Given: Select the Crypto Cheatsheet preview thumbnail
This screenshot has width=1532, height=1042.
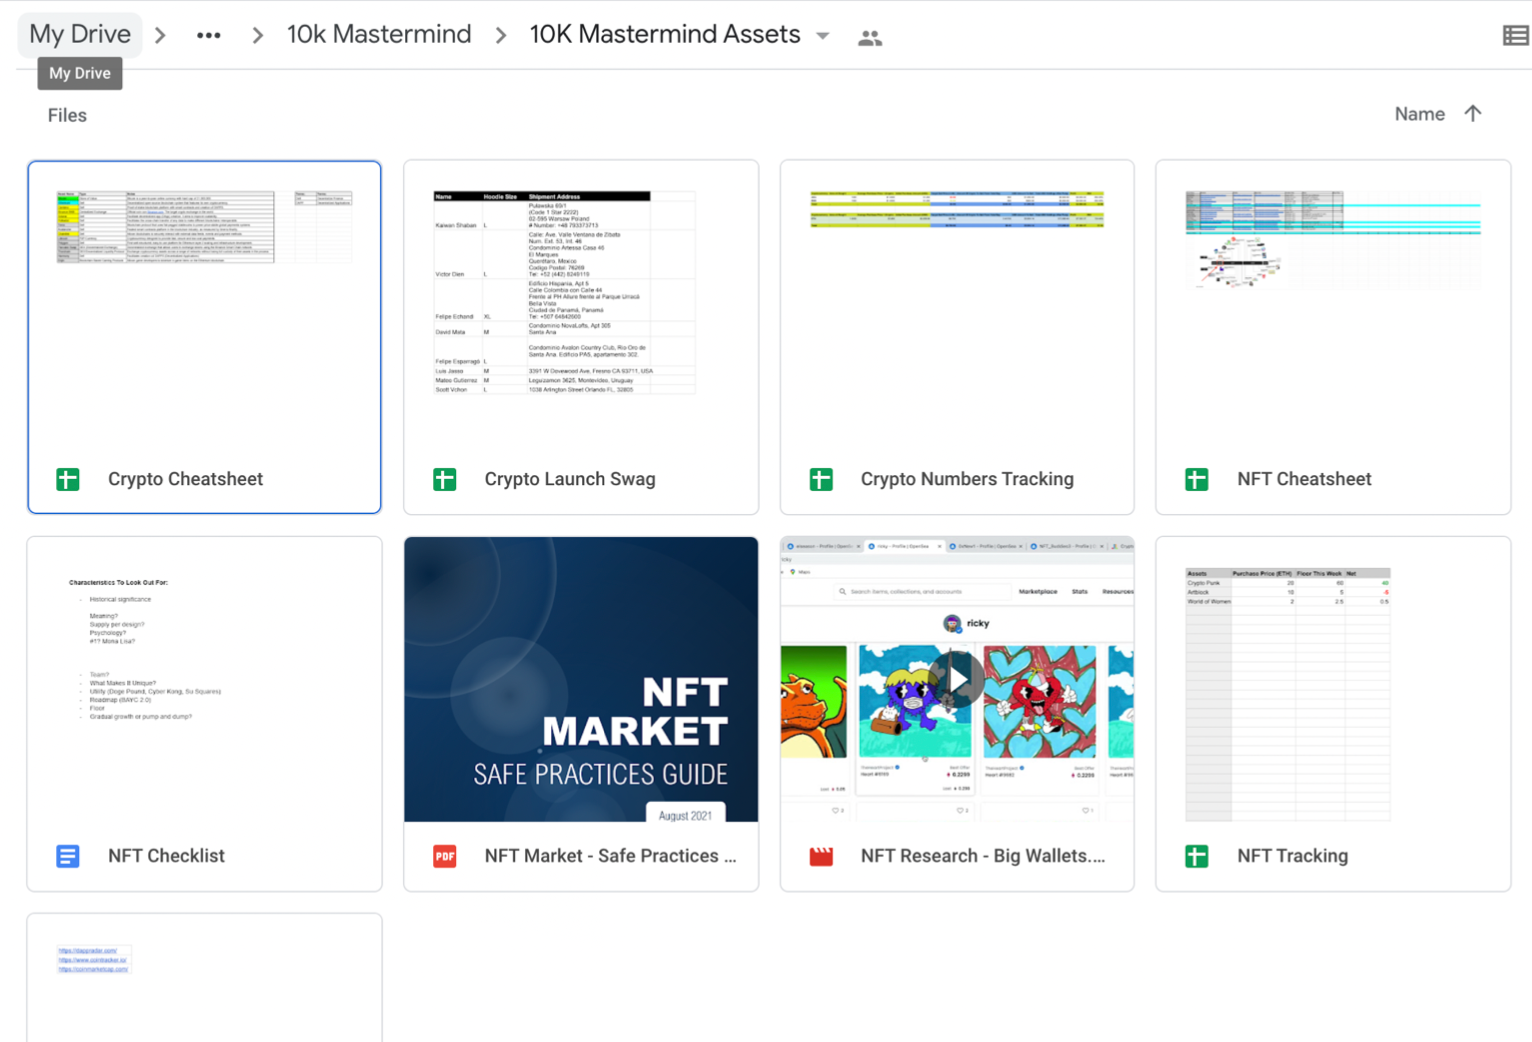Looking at the screenshot, I should (x=204, y=303).
